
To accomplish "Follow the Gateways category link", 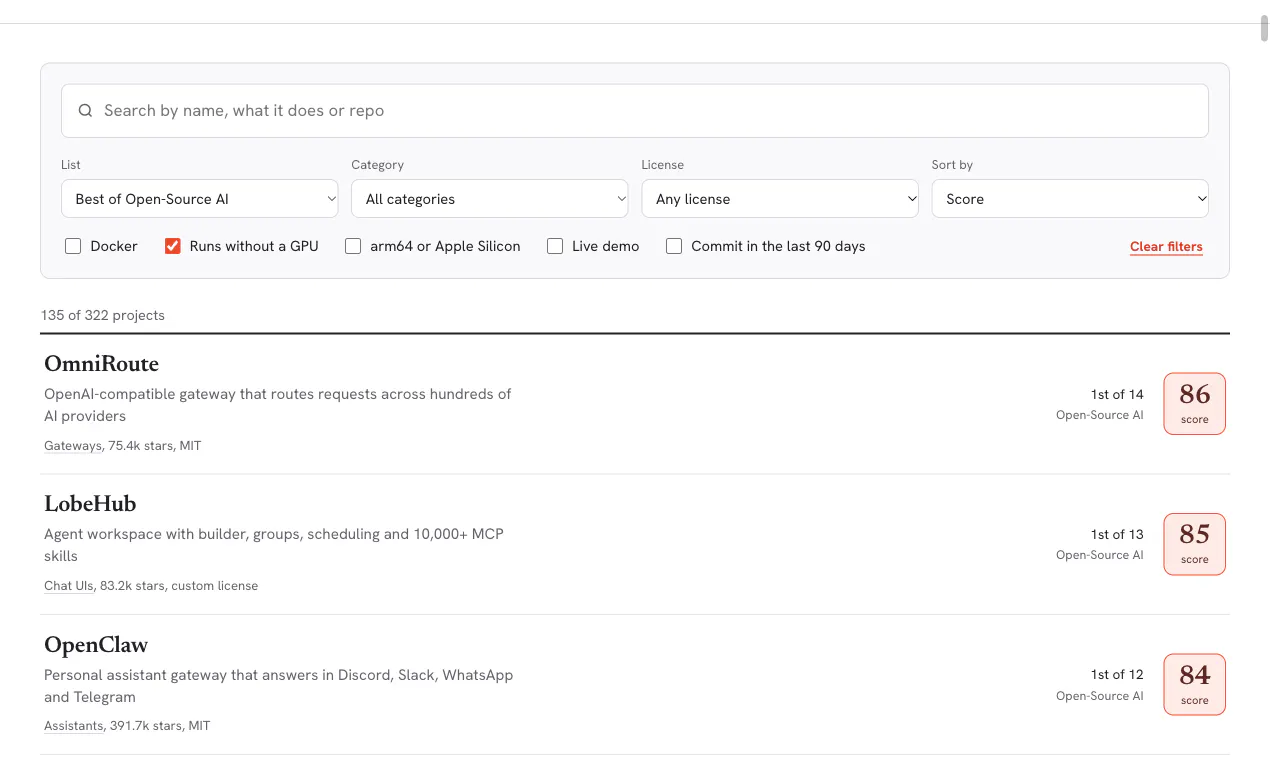I will [73, 446].
